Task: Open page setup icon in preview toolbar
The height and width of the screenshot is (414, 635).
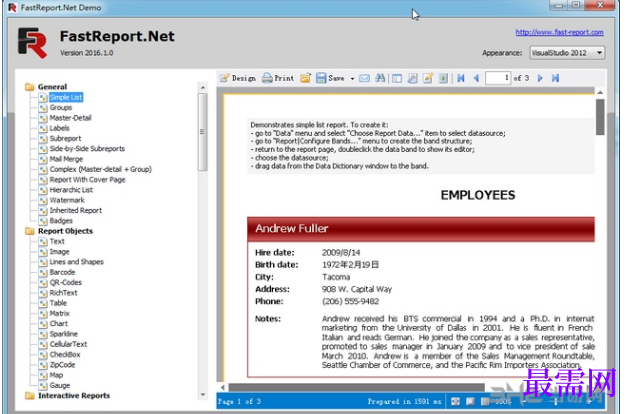Action: (x=412, y=78)
